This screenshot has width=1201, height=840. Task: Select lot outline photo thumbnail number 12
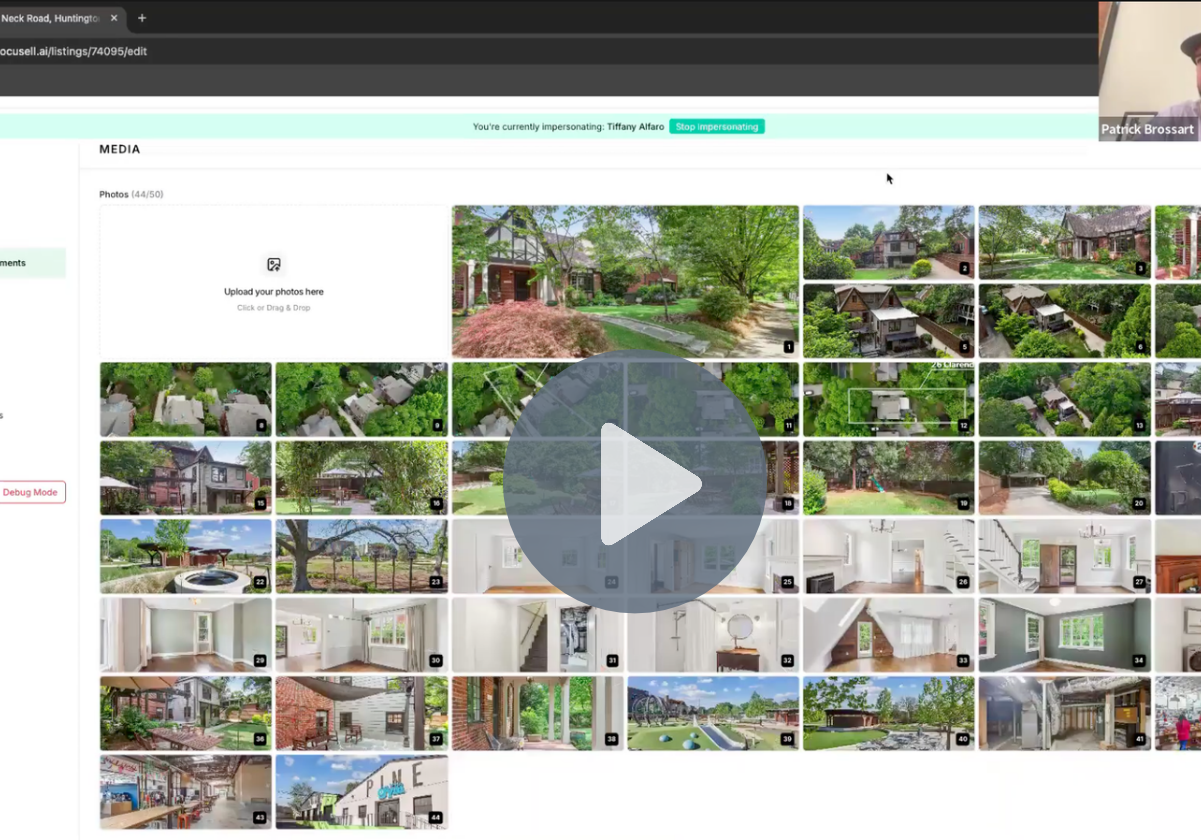(889, 399)
